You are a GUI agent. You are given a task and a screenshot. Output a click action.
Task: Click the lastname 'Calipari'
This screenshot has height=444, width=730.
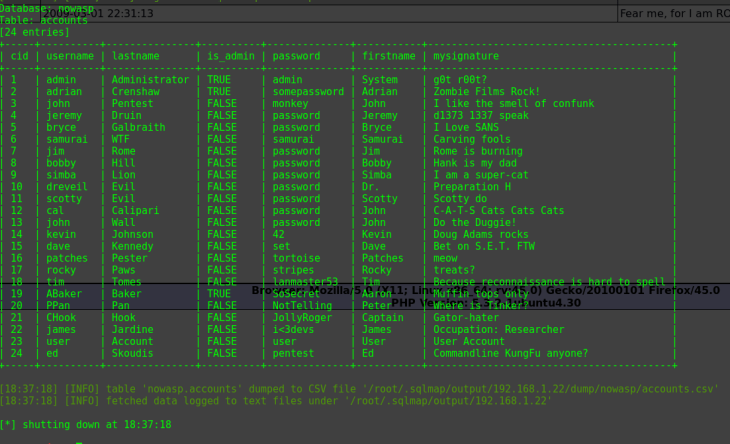135,210
